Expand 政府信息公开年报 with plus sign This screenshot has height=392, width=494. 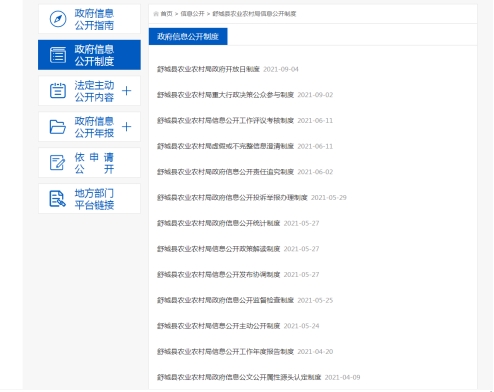(x=126, y=127)
